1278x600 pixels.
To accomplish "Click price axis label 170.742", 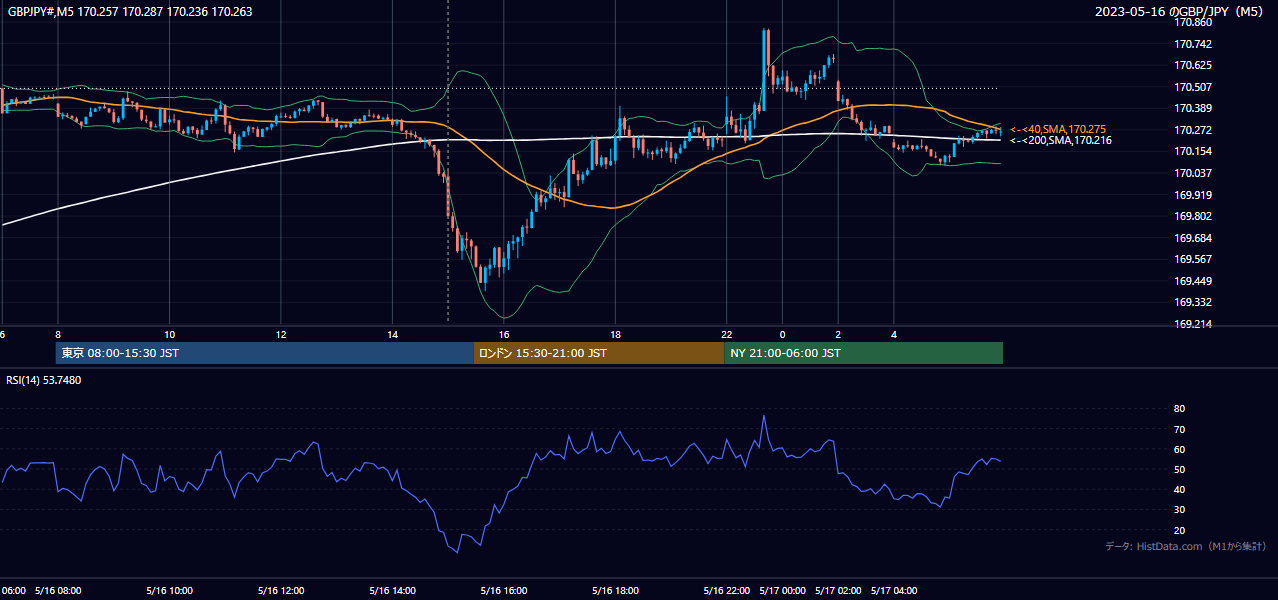I will point(1192,44).
